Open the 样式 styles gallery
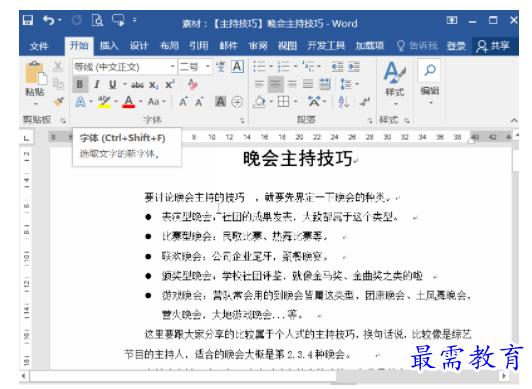The image size is (532, 389). point(395,83)
